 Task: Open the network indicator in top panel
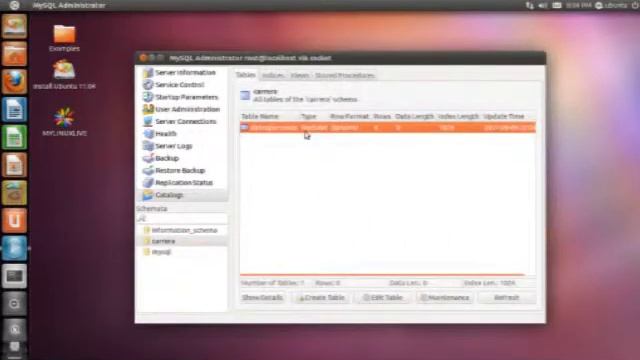530,5
